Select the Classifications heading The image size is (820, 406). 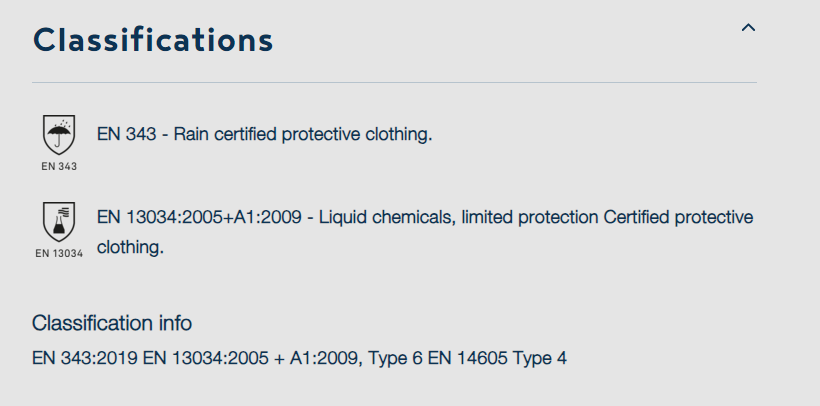[153, 40]
